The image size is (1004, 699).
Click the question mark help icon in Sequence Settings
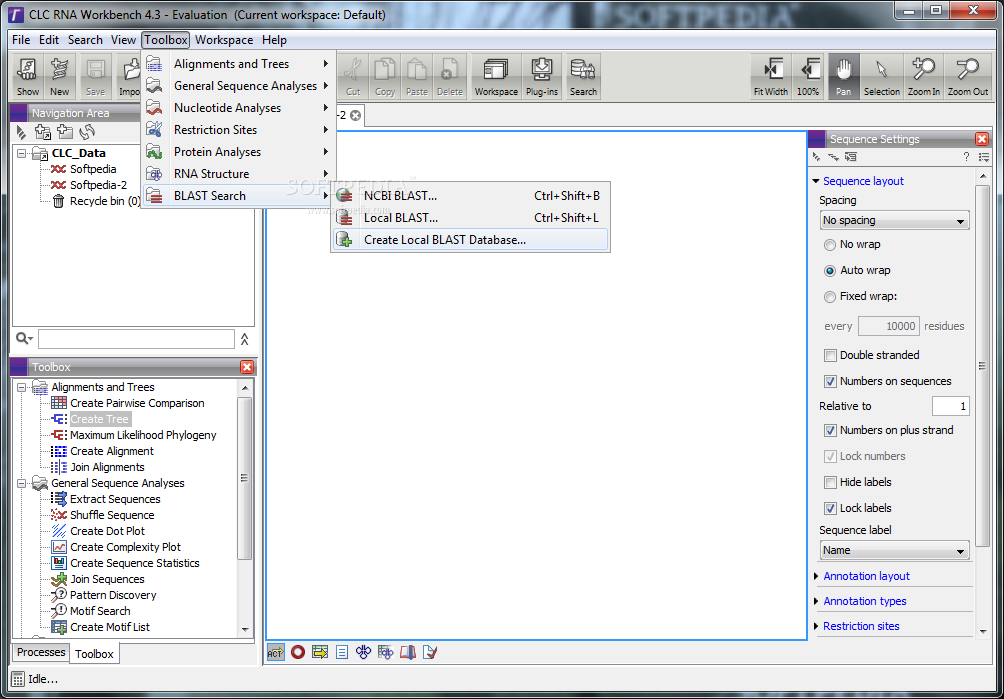pos(966,157)
